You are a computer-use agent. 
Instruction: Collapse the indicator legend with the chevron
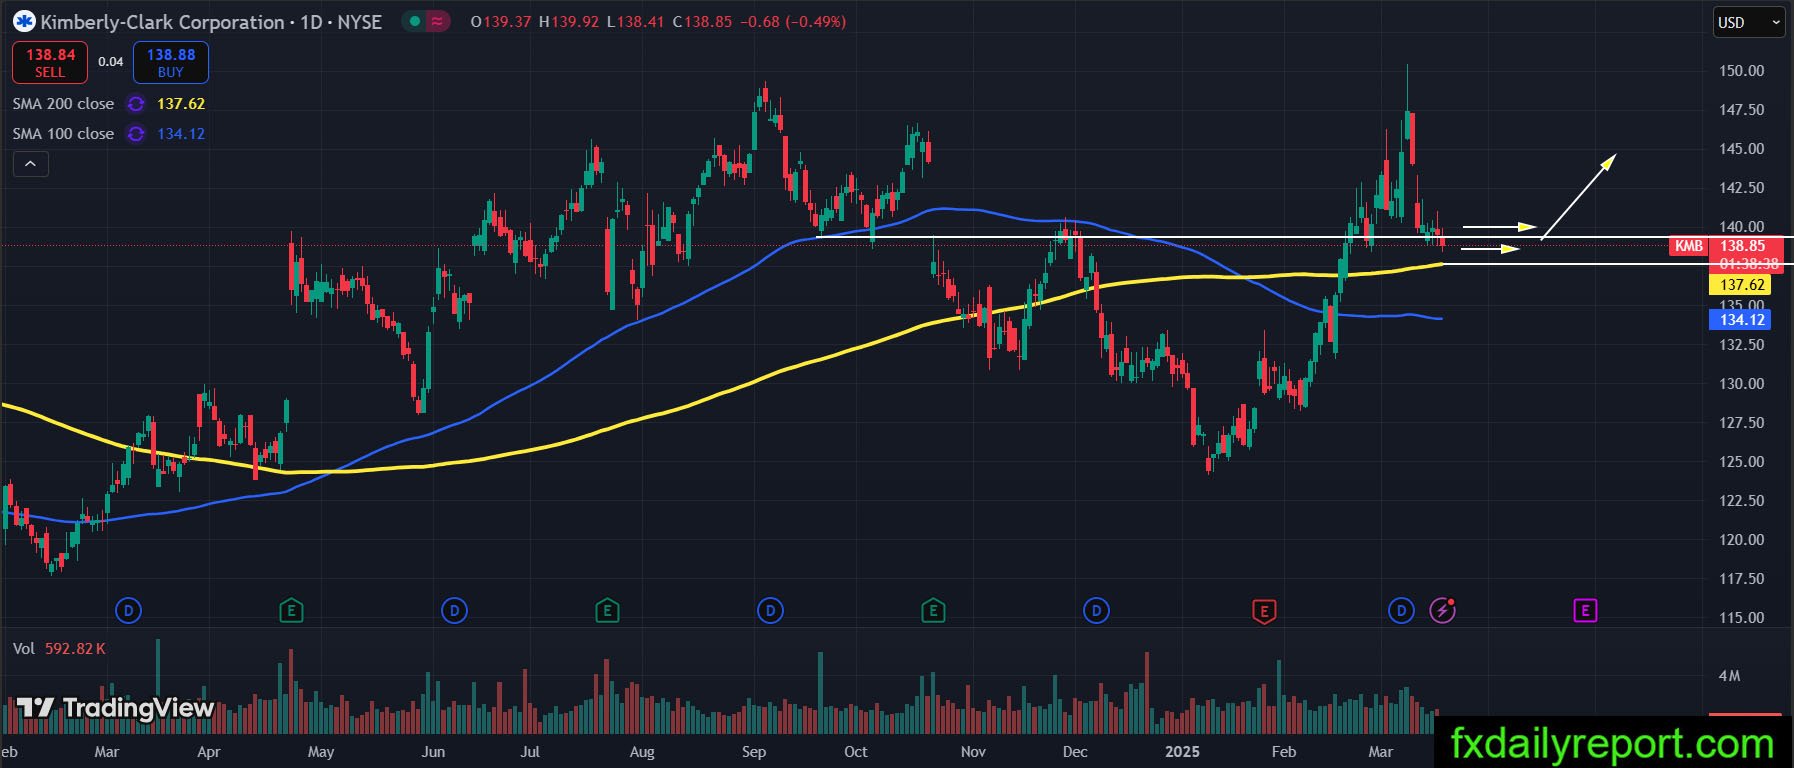30,164
